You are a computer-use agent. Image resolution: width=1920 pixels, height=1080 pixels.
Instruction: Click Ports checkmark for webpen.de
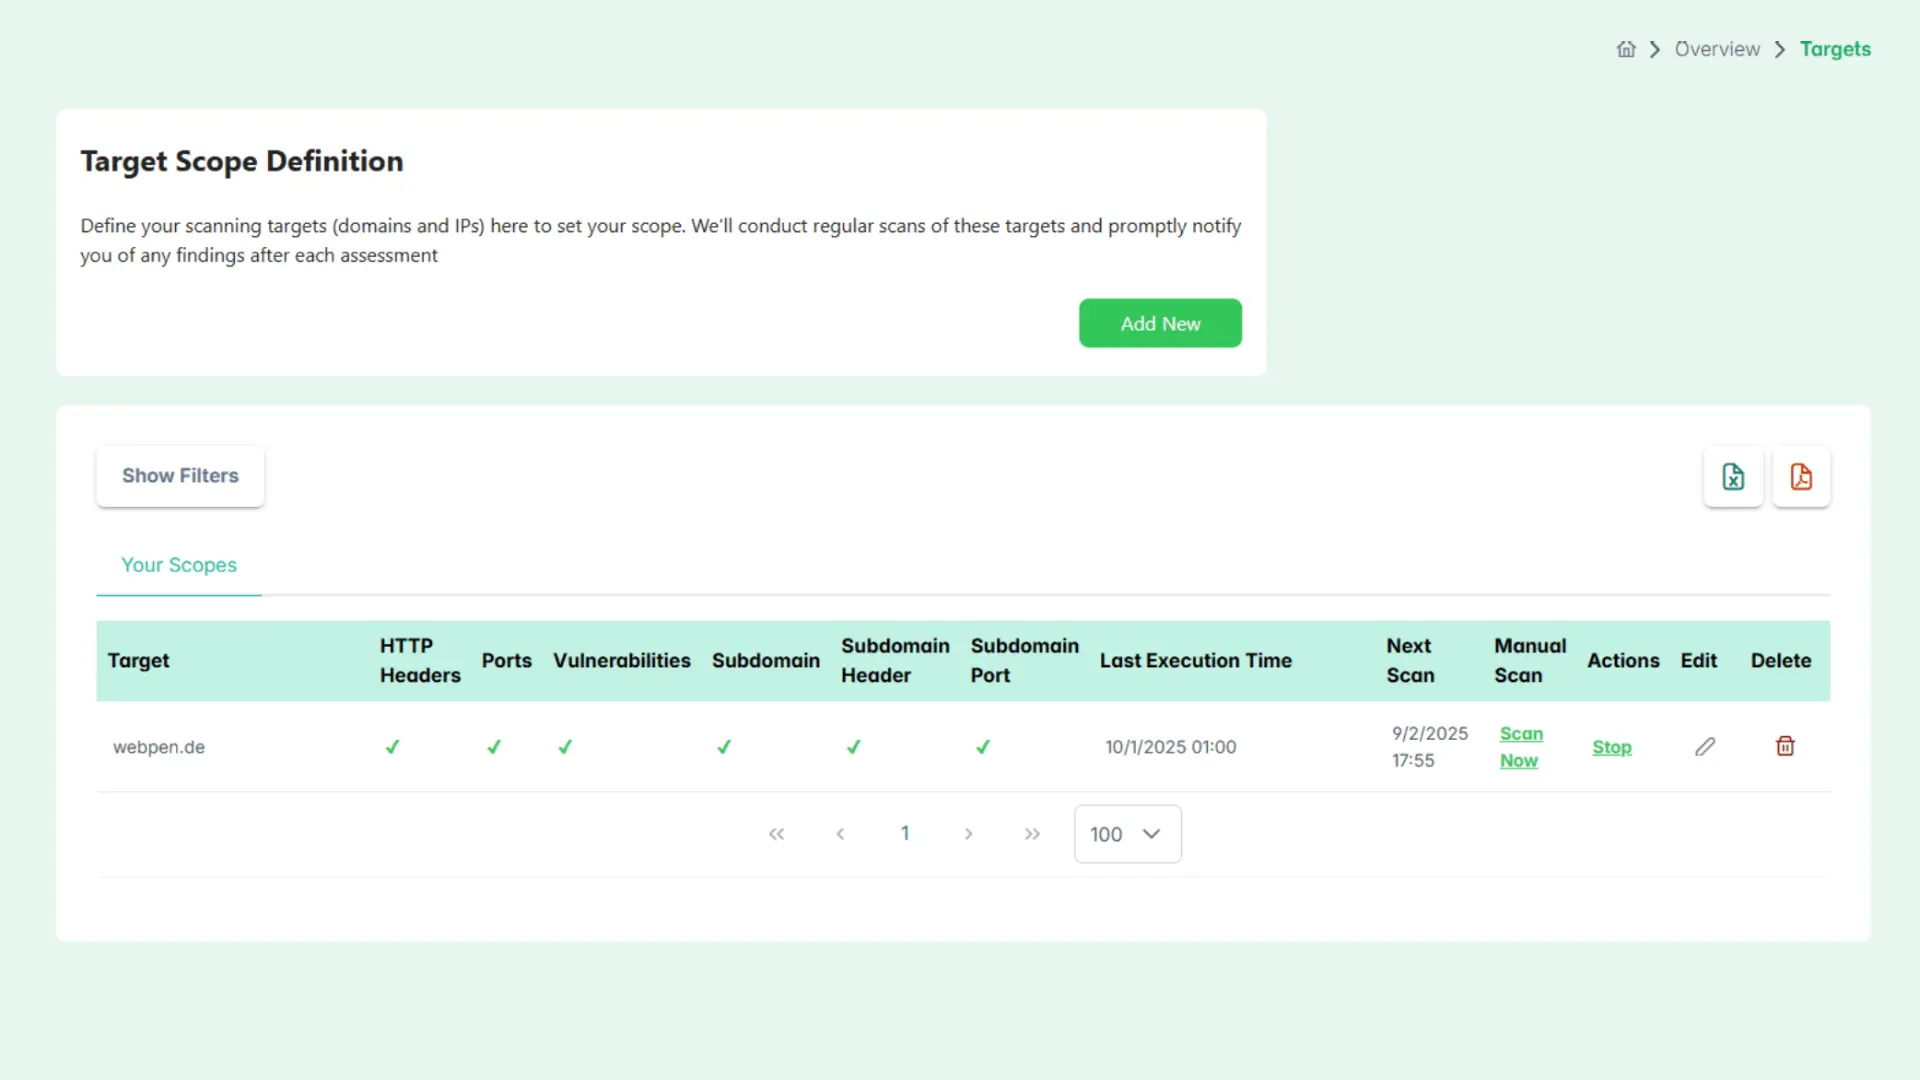coord(494,747)
